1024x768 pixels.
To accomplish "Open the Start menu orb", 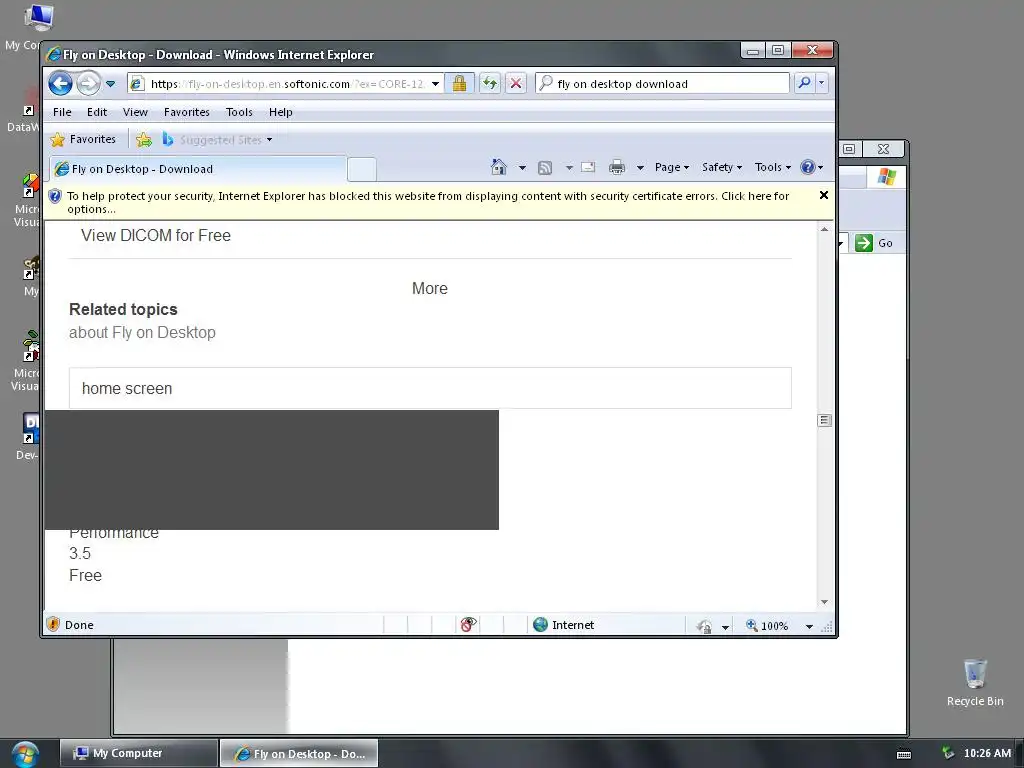I will [24, 754].
